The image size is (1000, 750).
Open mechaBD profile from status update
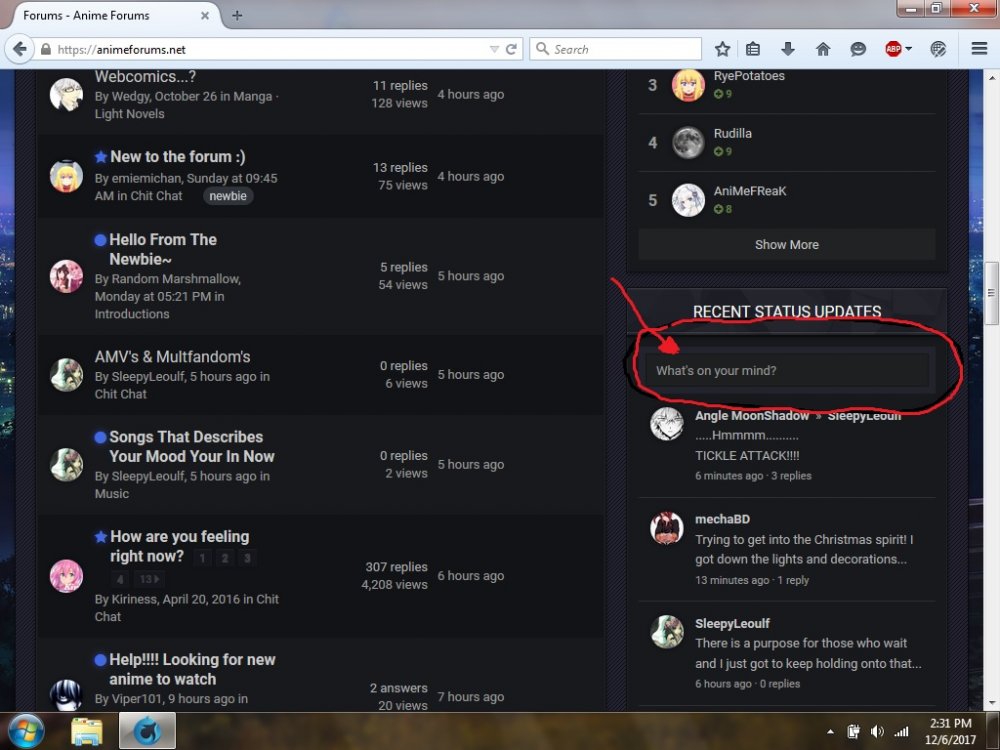[x=722, y=519]
